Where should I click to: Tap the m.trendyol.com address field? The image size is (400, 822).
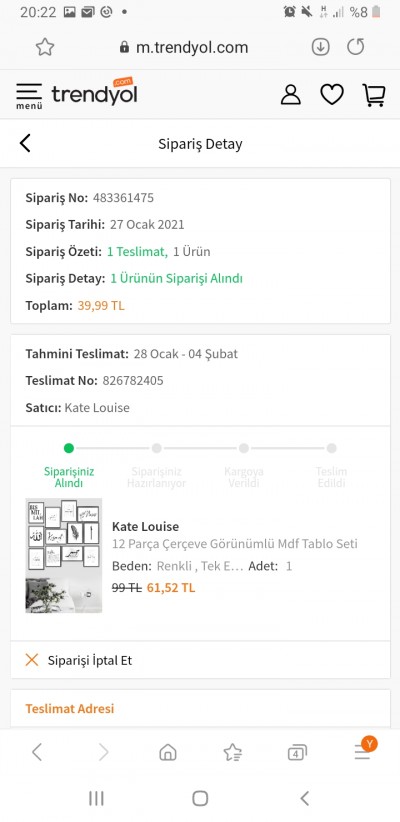pos(183,47)
